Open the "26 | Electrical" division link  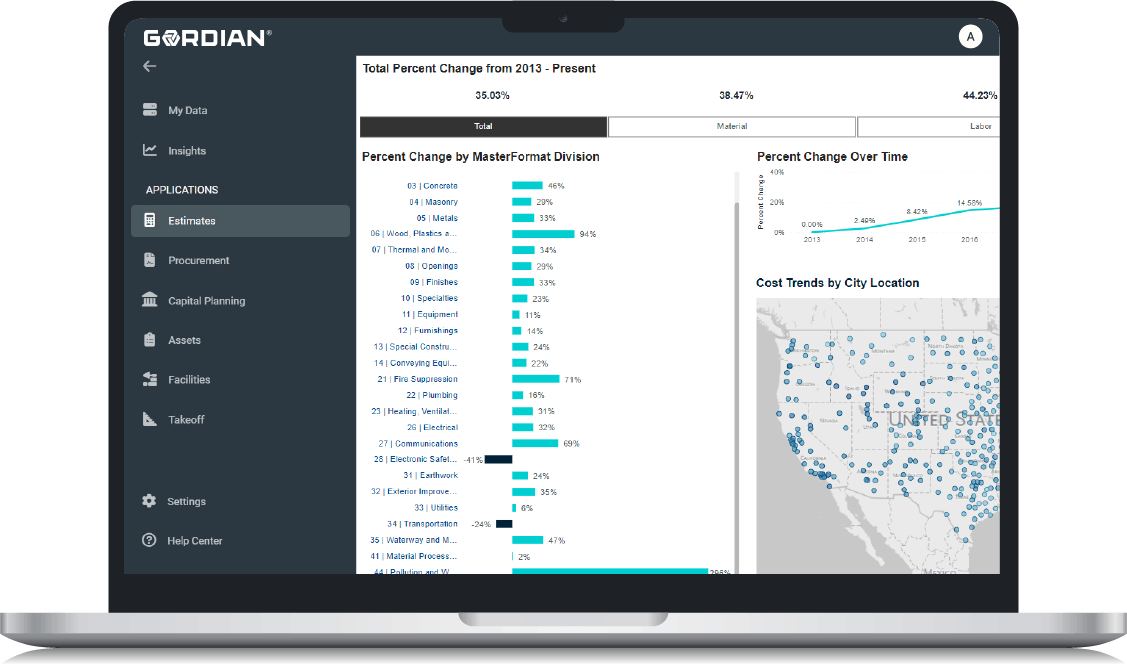[x=432, y=428]
